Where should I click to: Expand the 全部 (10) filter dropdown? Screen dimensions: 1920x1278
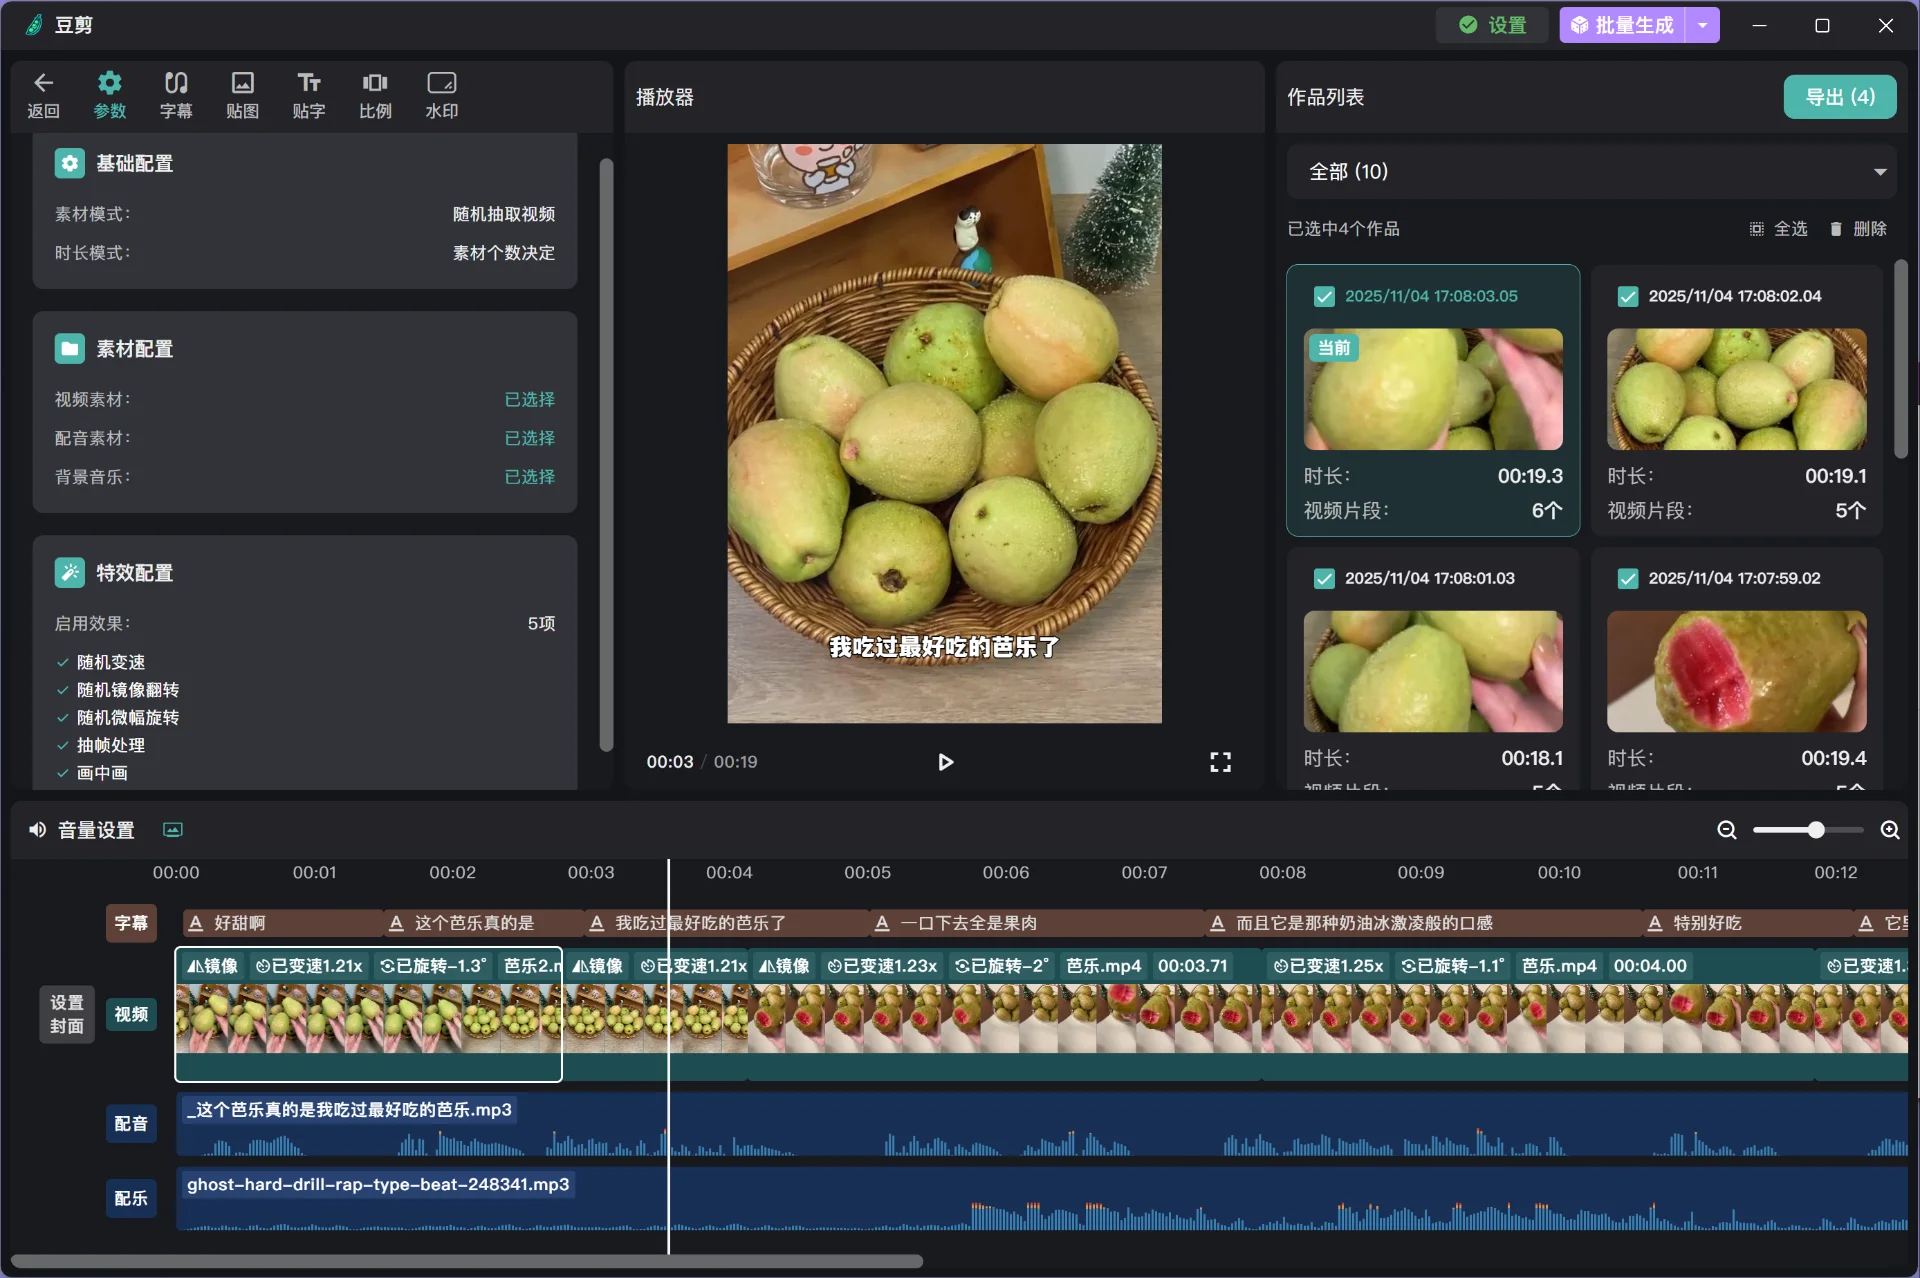[x=1879, y=172]
